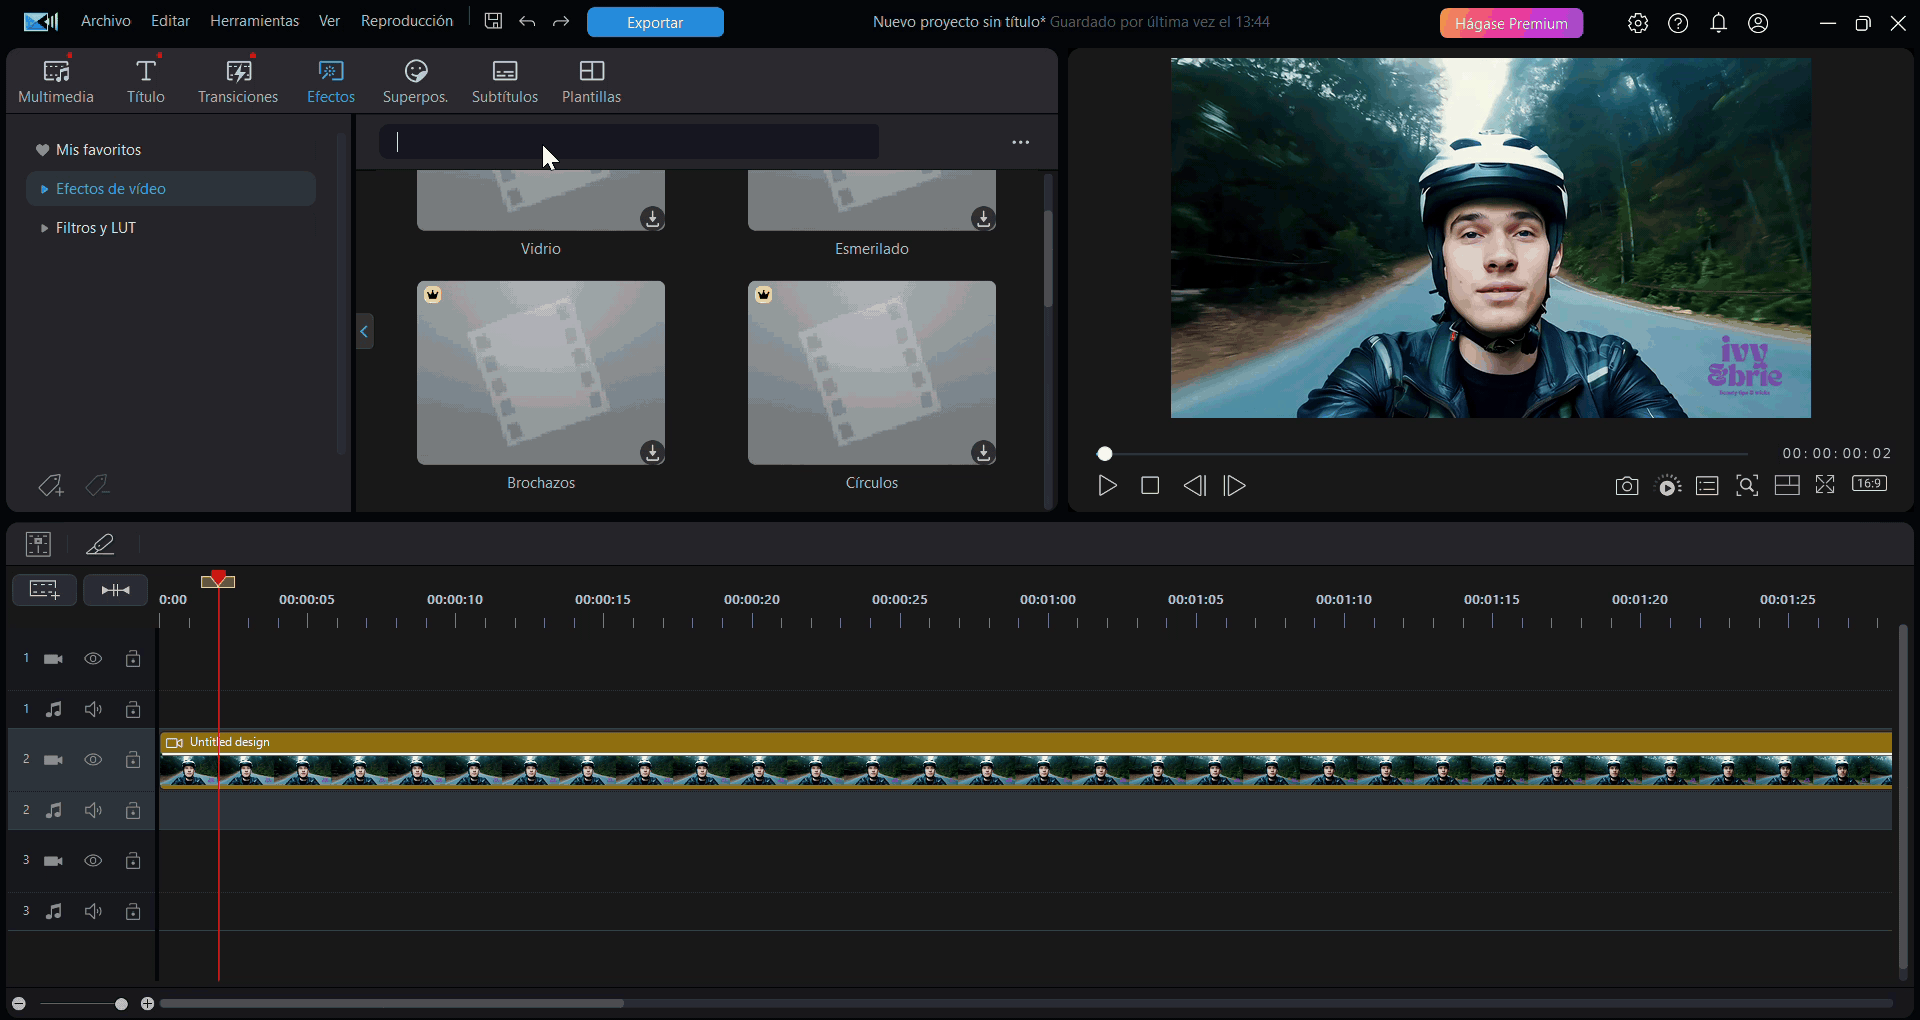The height and width of the screenshot is (1020, 1920).
Task: Click the timeline zoom slider handle
Action: click(x=121, y=1003)
